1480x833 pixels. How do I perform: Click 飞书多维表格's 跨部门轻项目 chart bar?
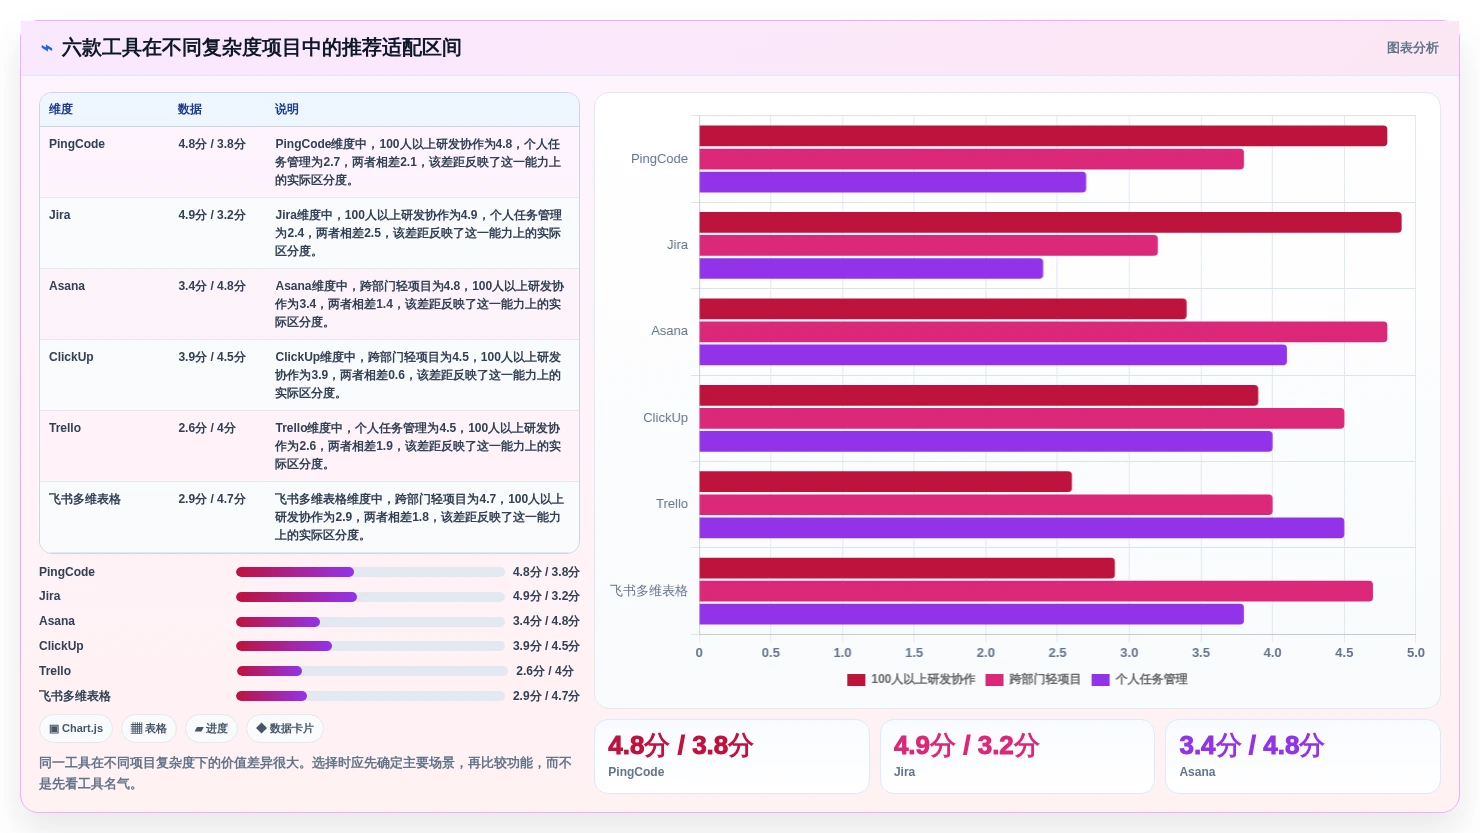click(1036, 591)
